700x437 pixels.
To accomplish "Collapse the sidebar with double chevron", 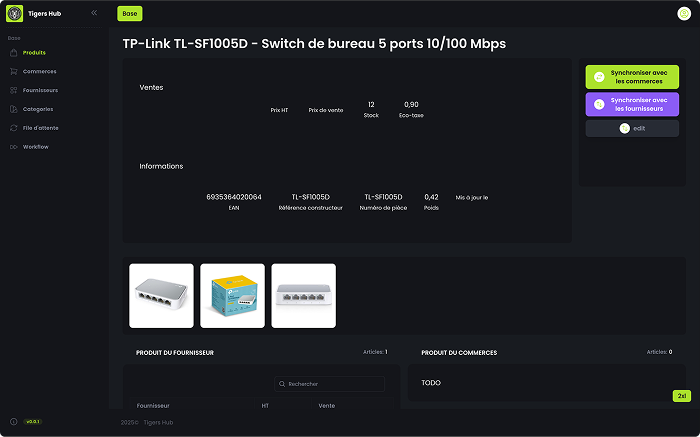I will [94, 13].
